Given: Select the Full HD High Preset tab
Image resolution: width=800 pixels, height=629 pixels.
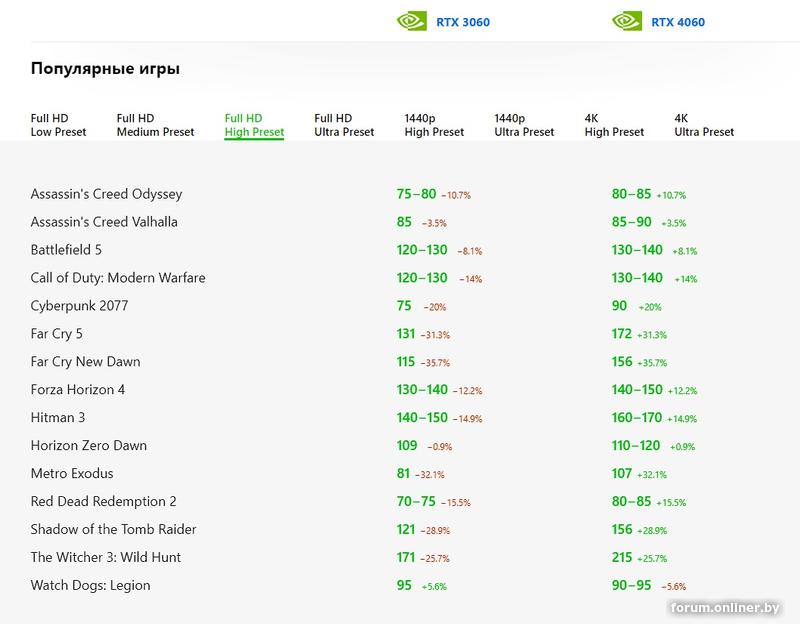Looking at the screenshot, I should [254, 125].
